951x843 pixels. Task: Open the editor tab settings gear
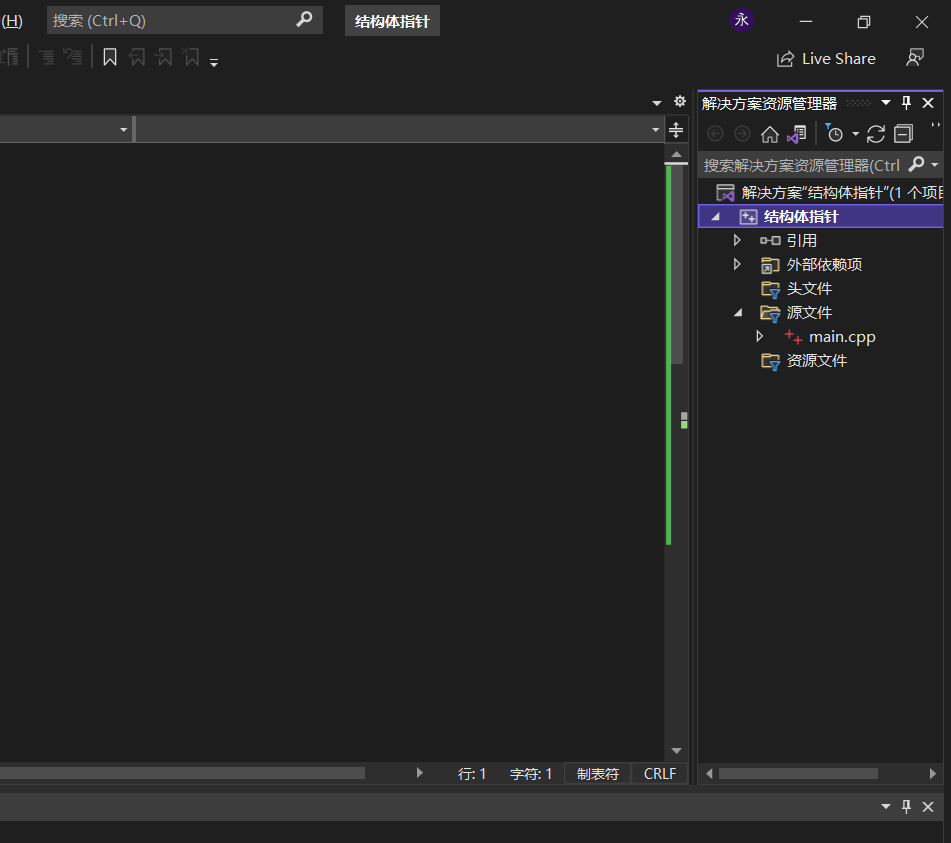tap(680, 101)
